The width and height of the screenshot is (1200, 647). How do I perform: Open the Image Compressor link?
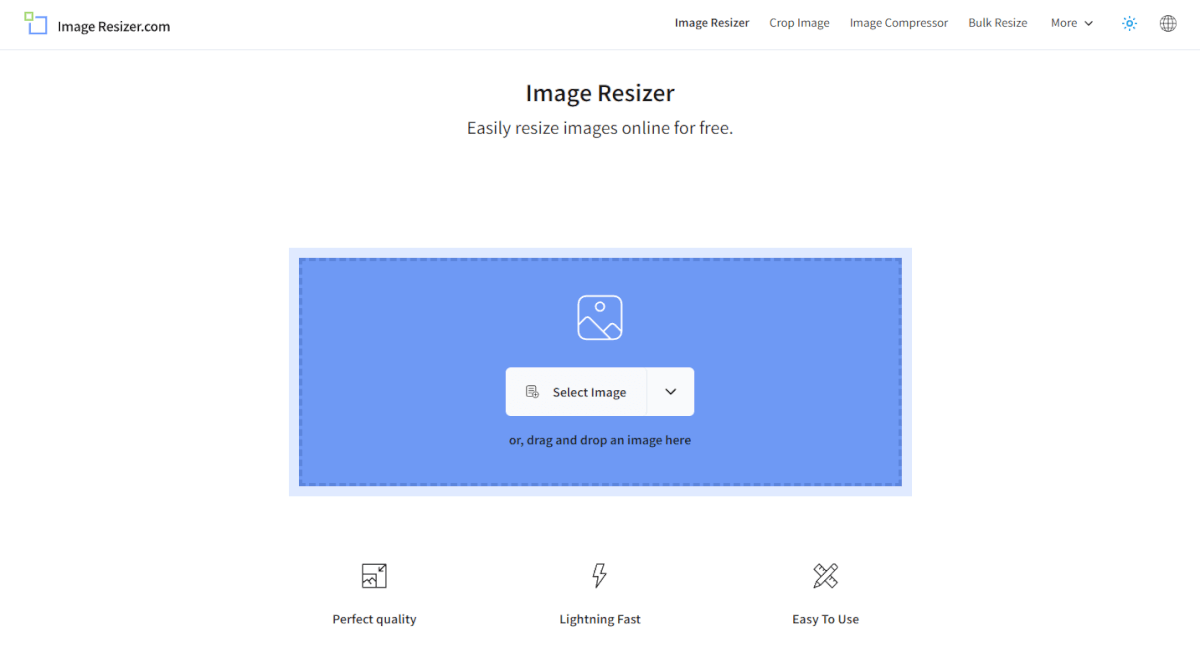[x=898, y=23]
